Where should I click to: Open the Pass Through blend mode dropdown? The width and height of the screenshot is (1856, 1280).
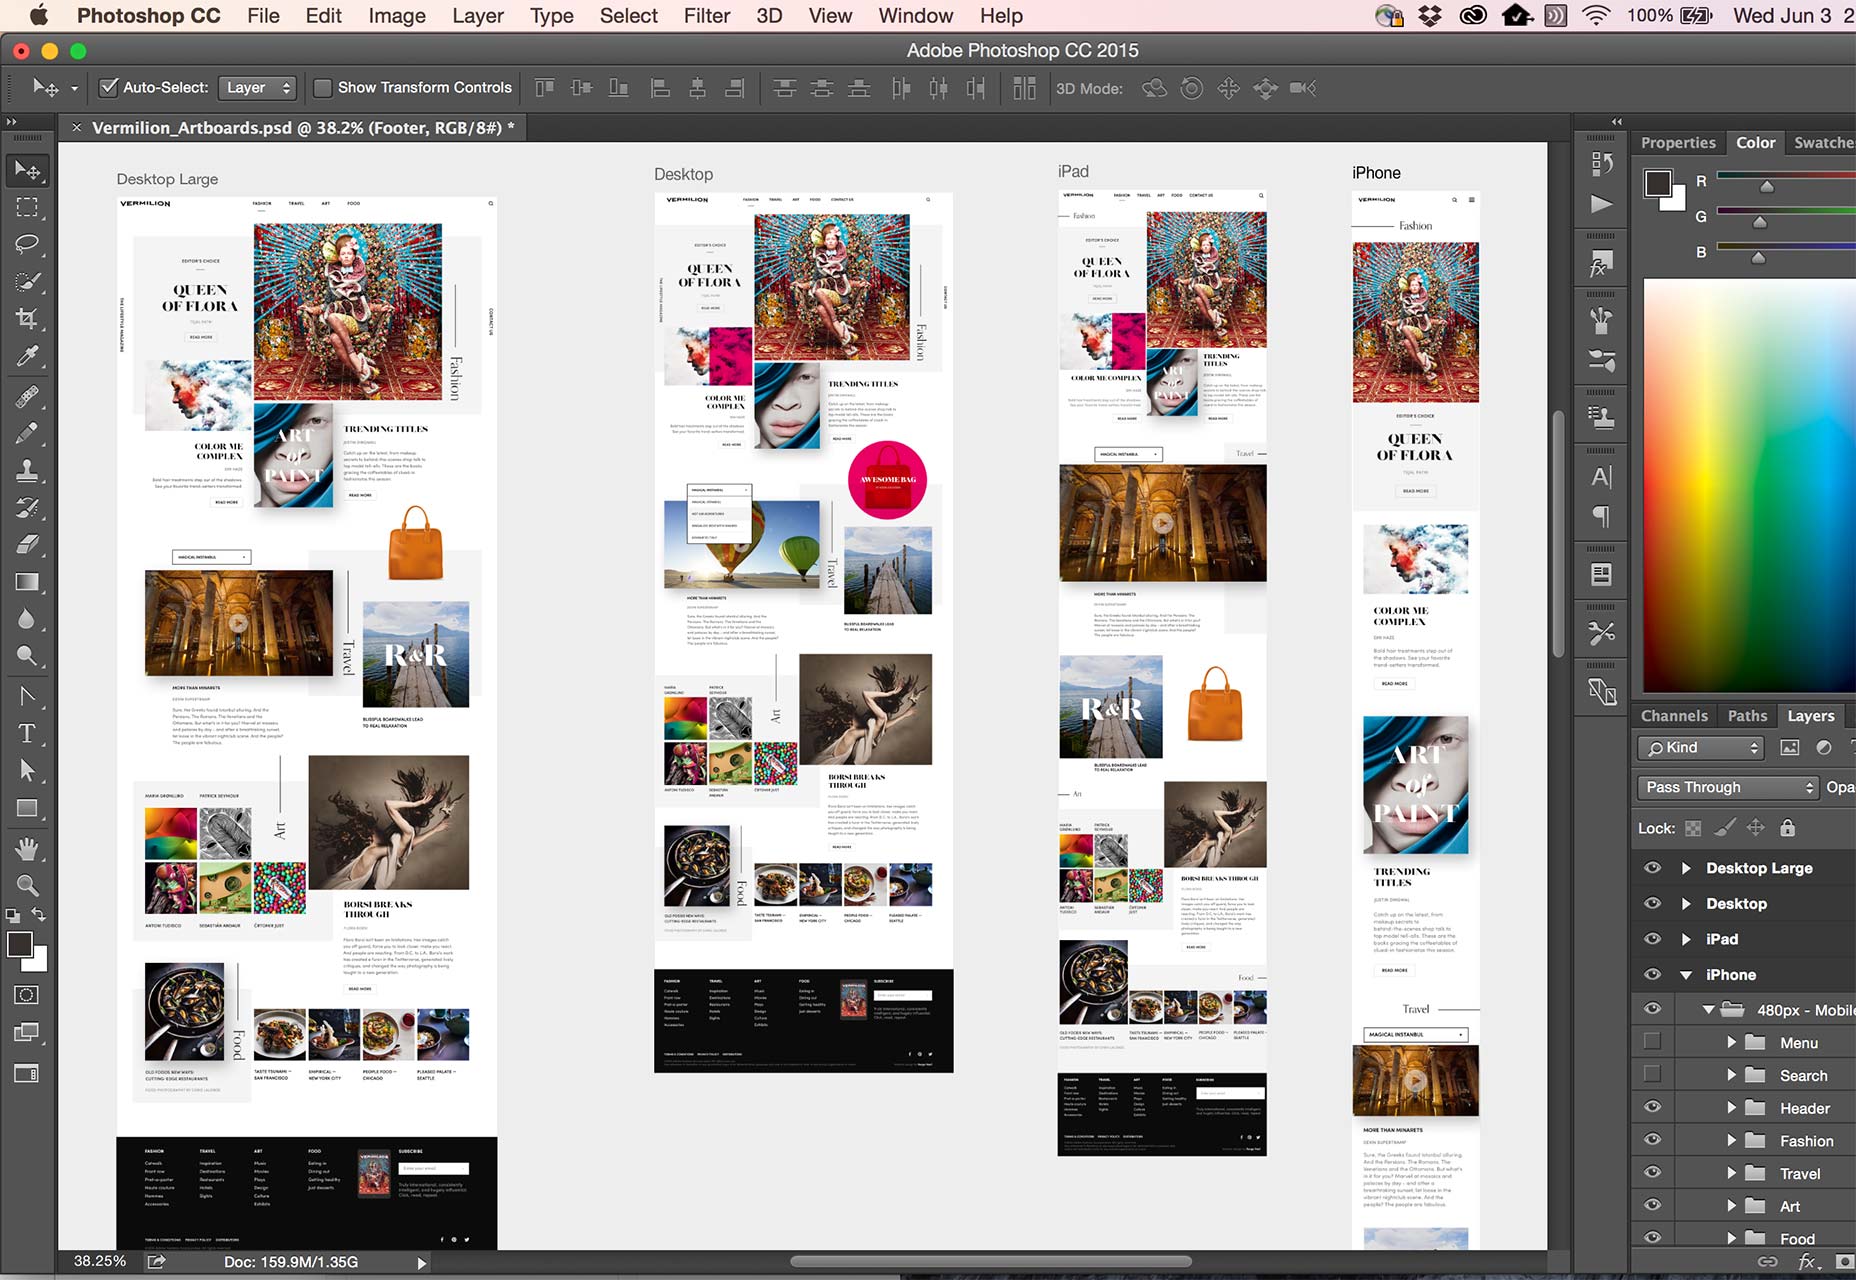pos(1727,788)
